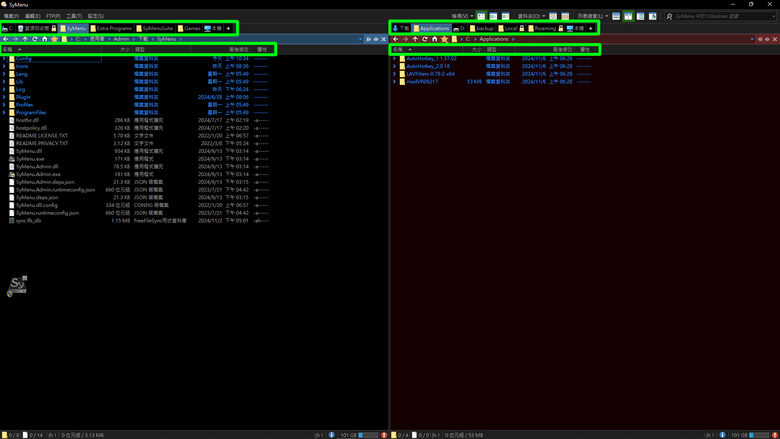Open the search field history dropdown
The image size is (780, 439).
(773, 16)
